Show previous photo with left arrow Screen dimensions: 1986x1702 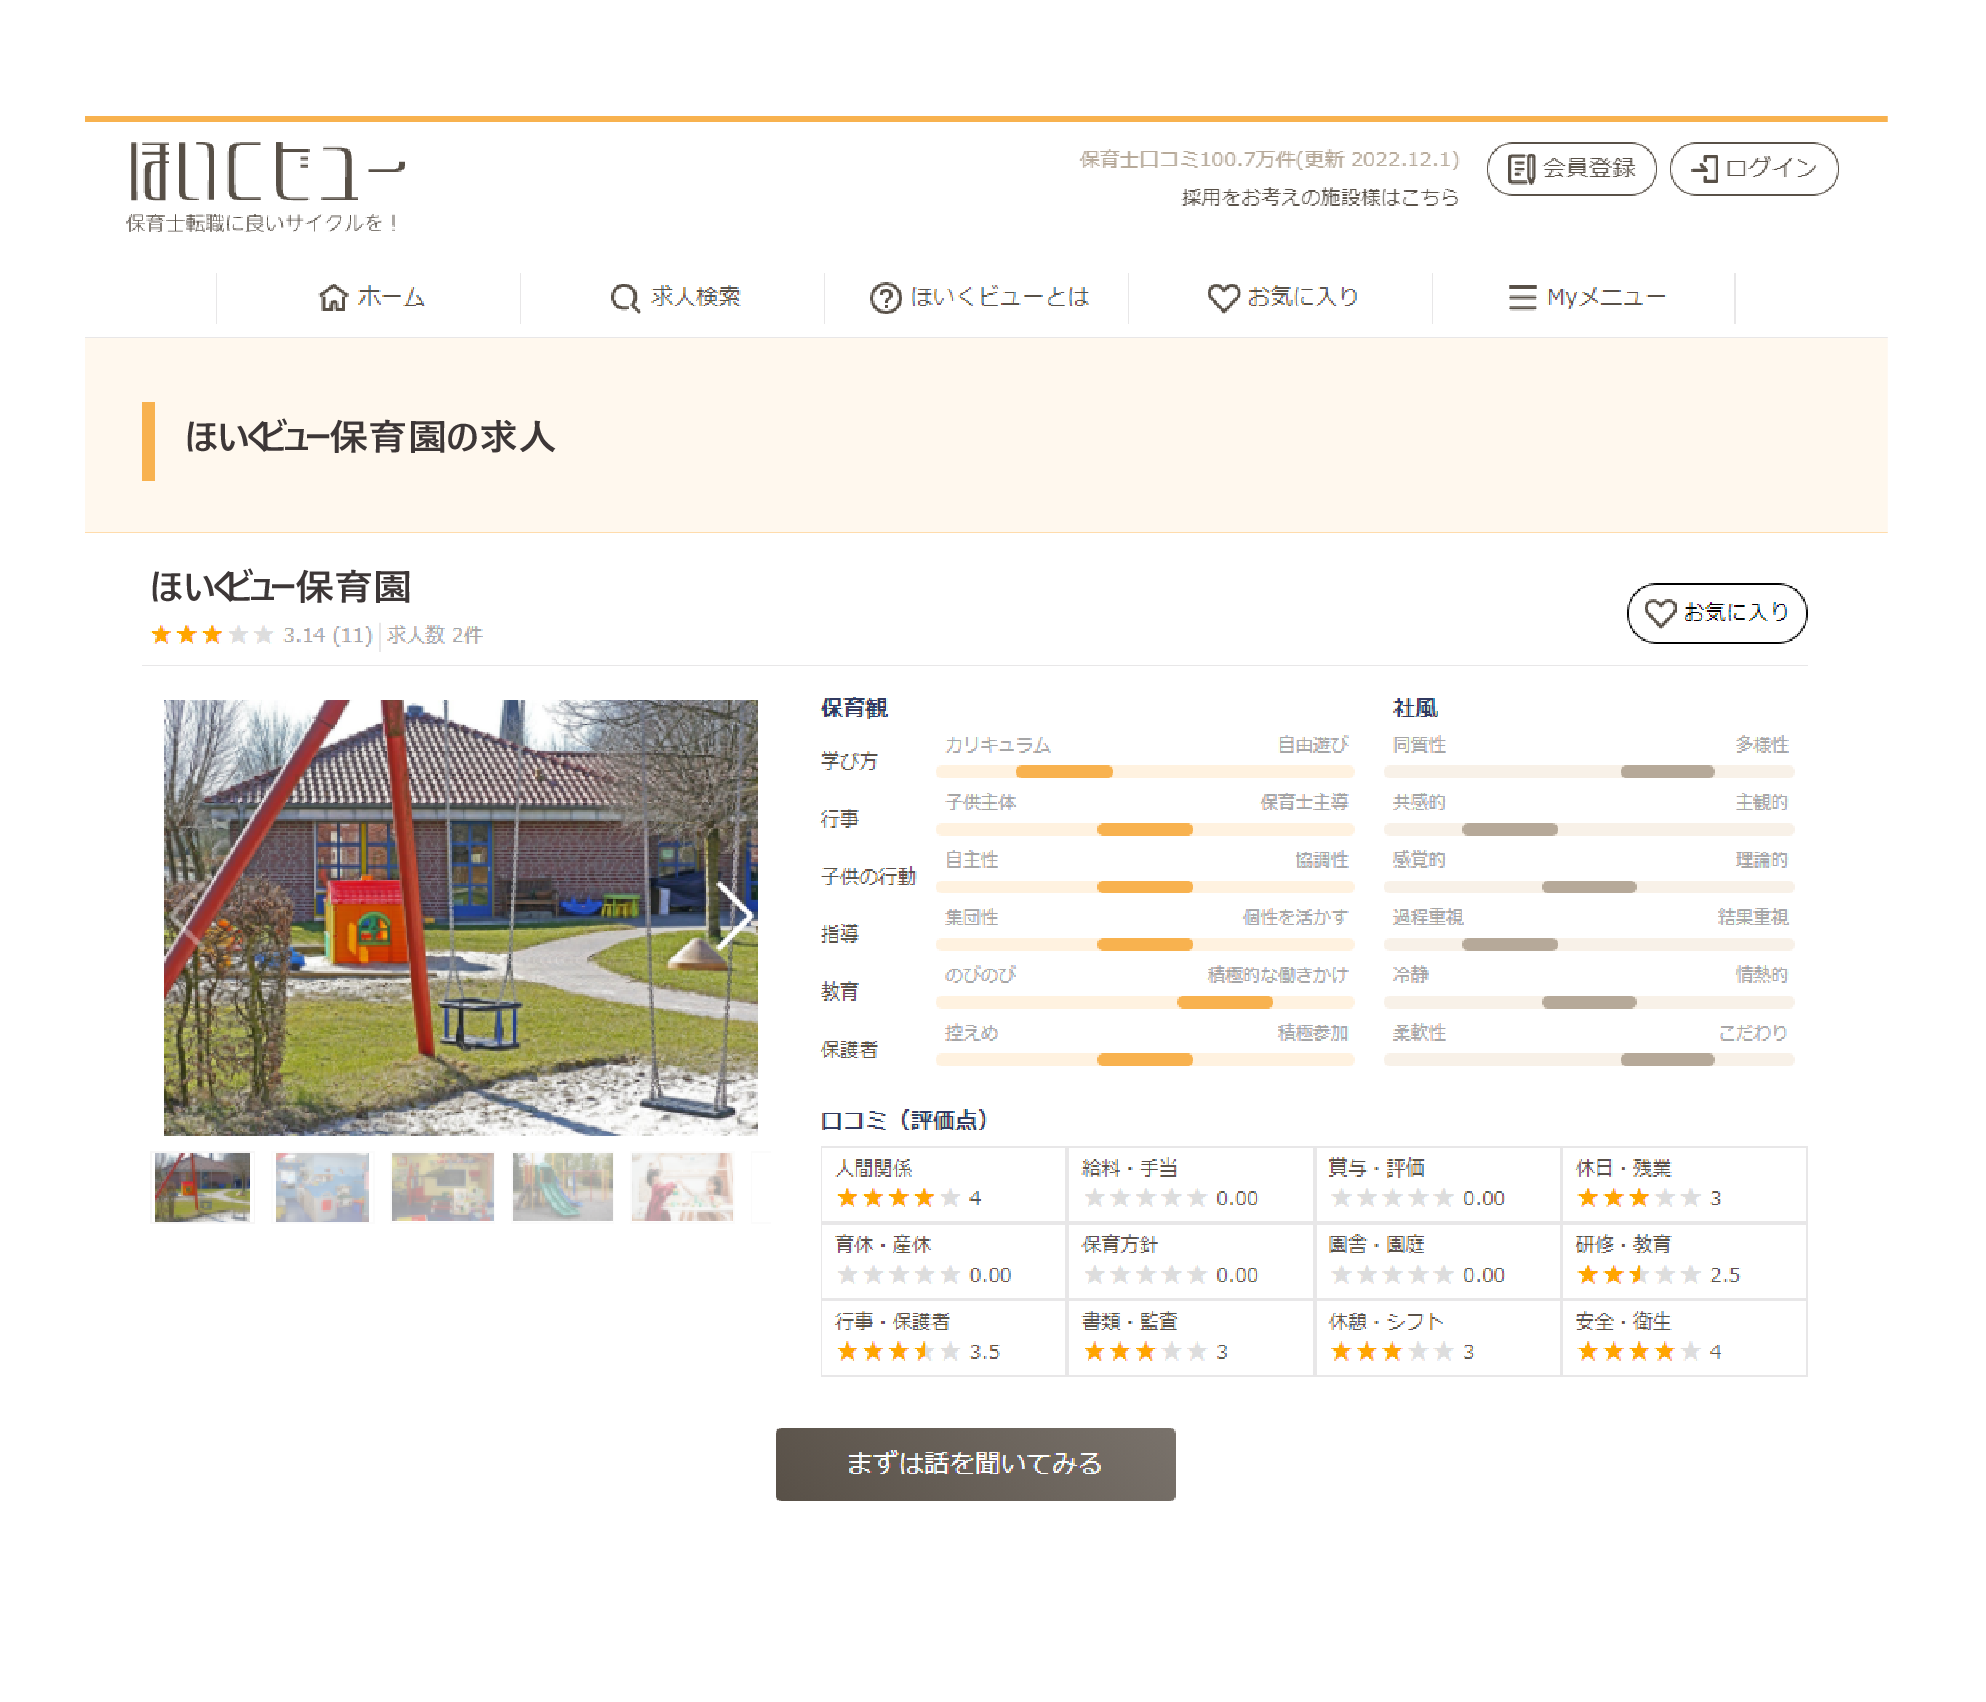pyautogui.click(x=185, y=915)
